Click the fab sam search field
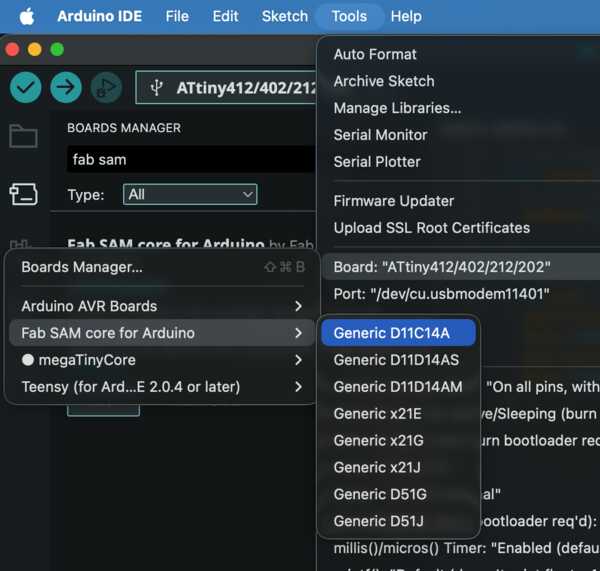The height and width of the screenshot is (571, 600). click(x=191, y=160)
